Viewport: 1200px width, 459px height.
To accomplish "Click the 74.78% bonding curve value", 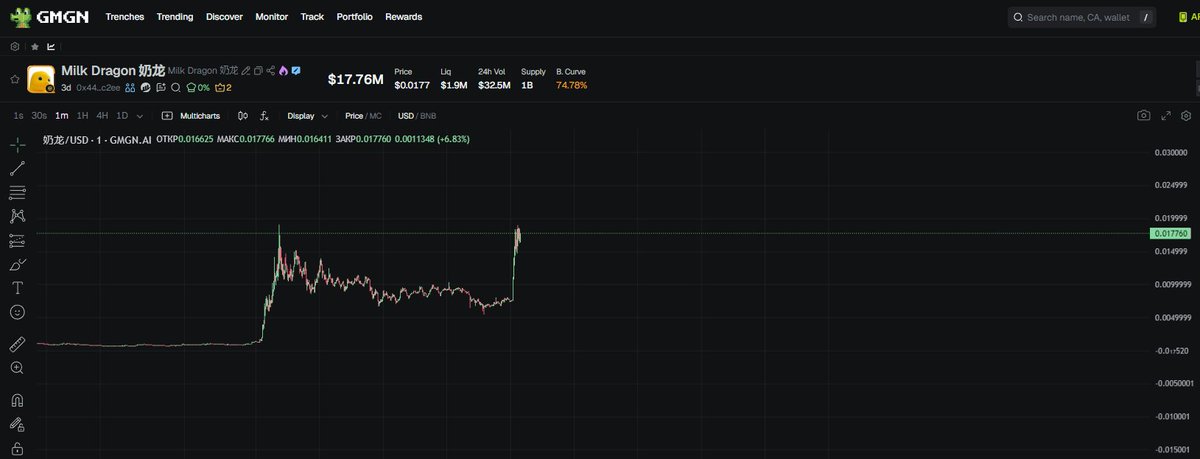I will 572,86.
